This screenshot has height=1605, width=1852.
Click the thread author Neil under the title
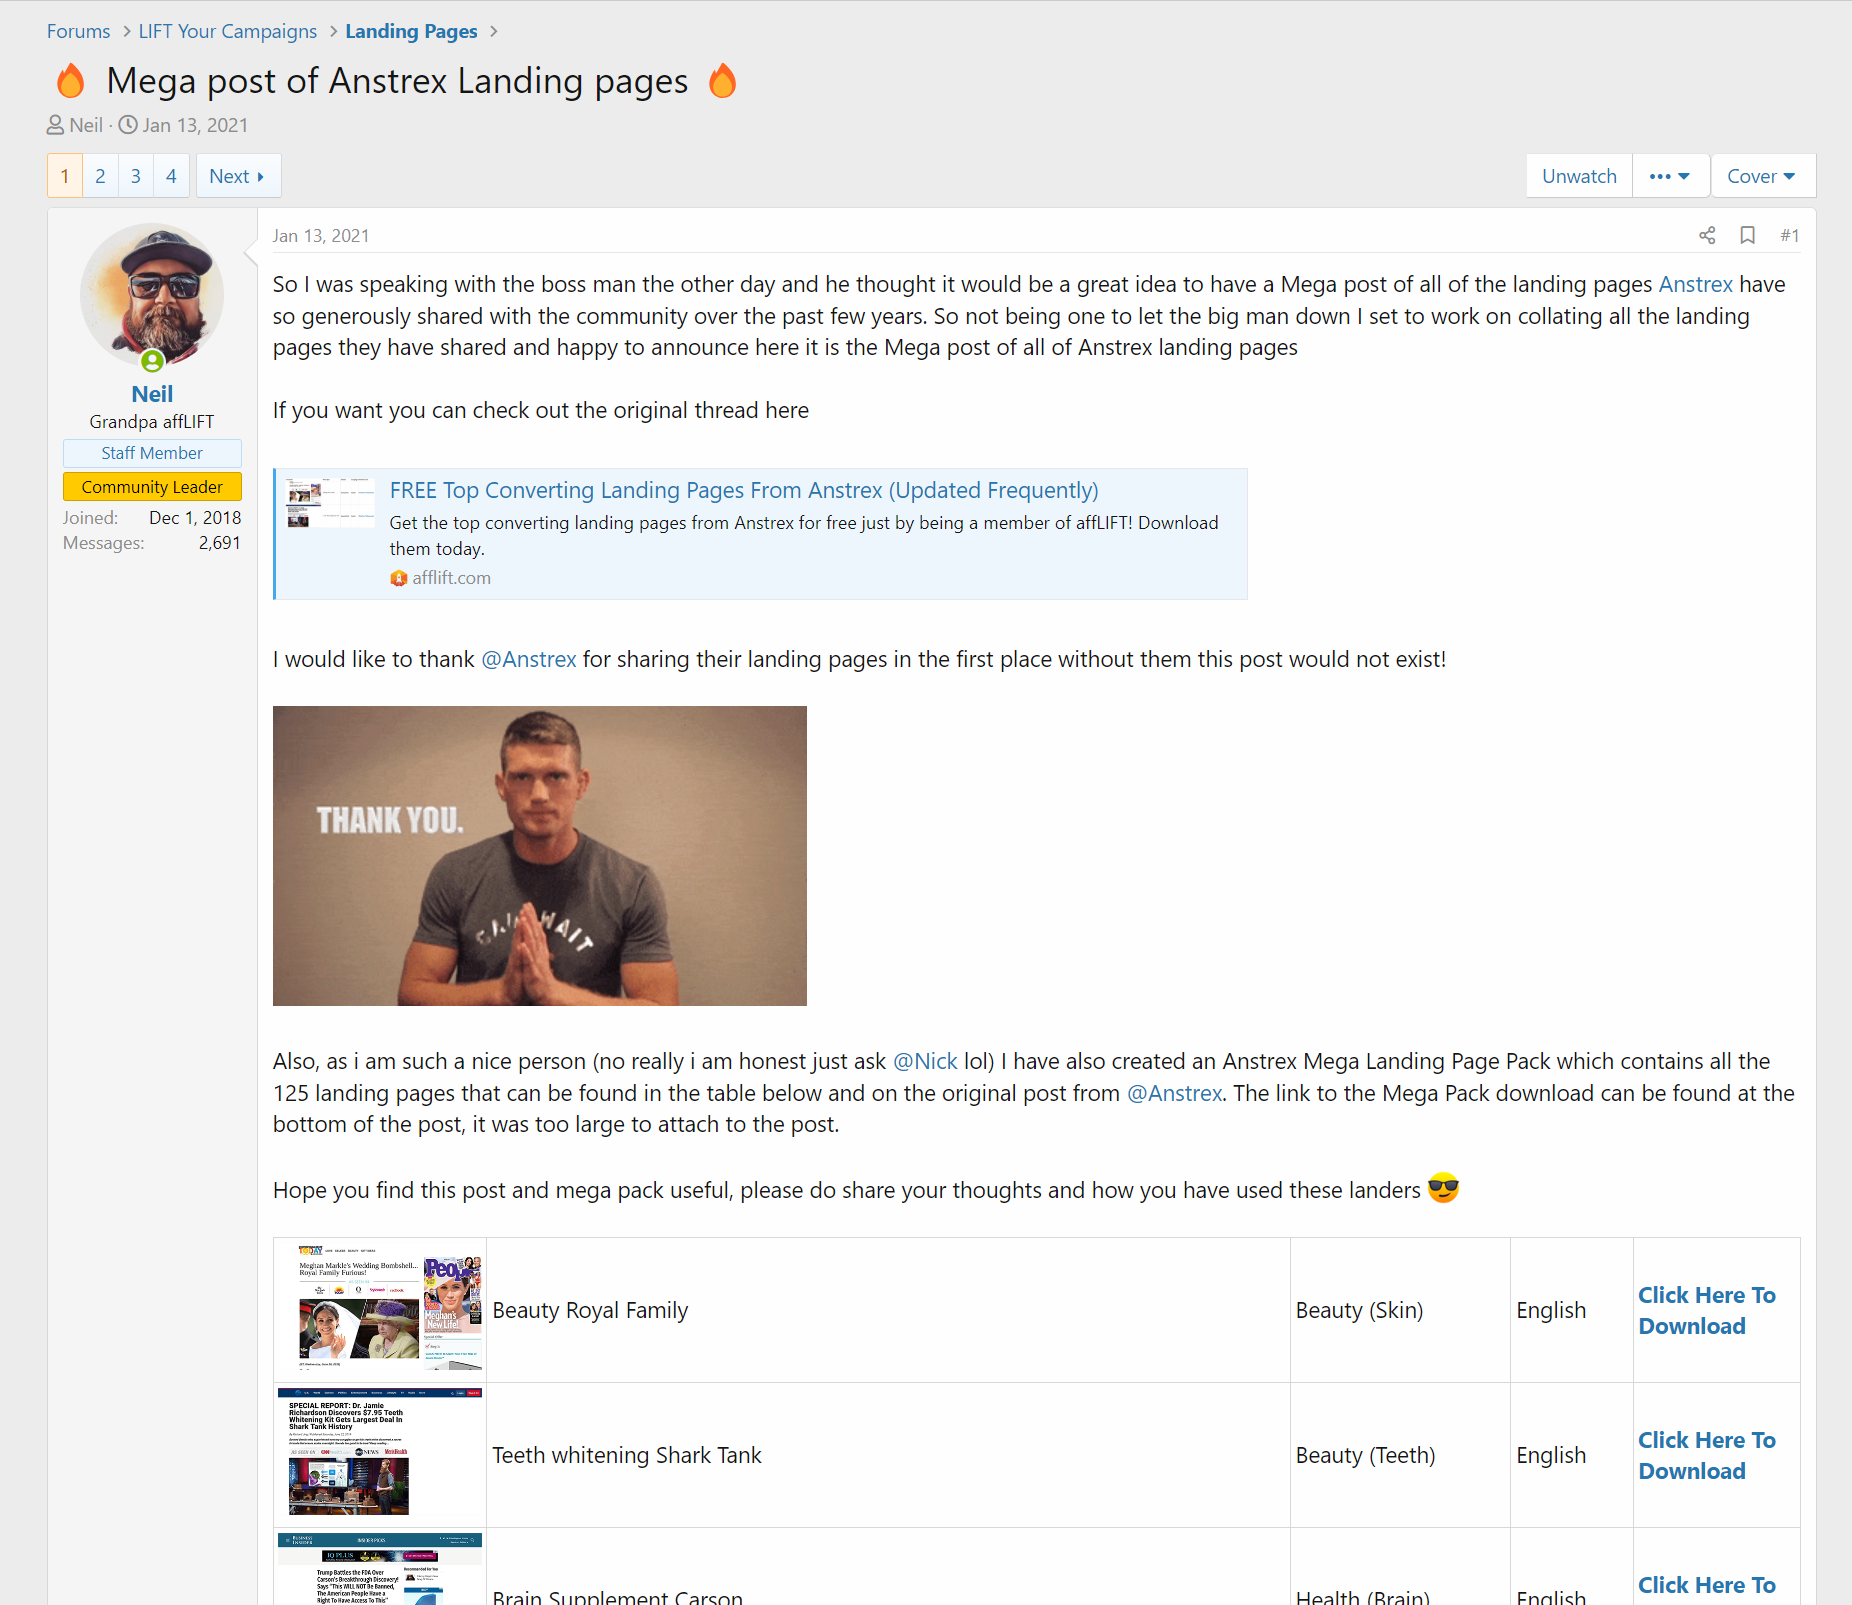86,125
